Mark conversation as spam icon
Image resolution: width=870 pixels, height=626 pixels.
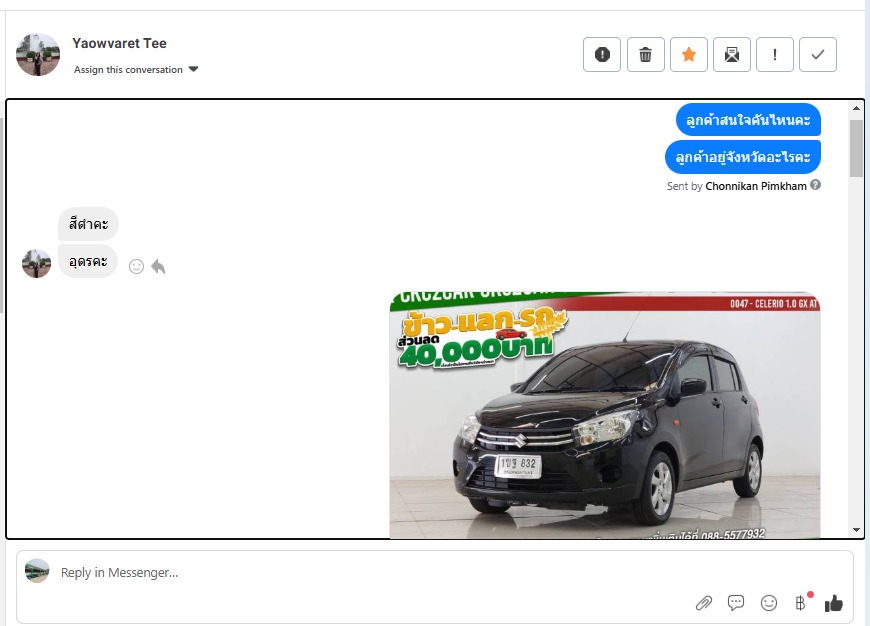point(602,54)
